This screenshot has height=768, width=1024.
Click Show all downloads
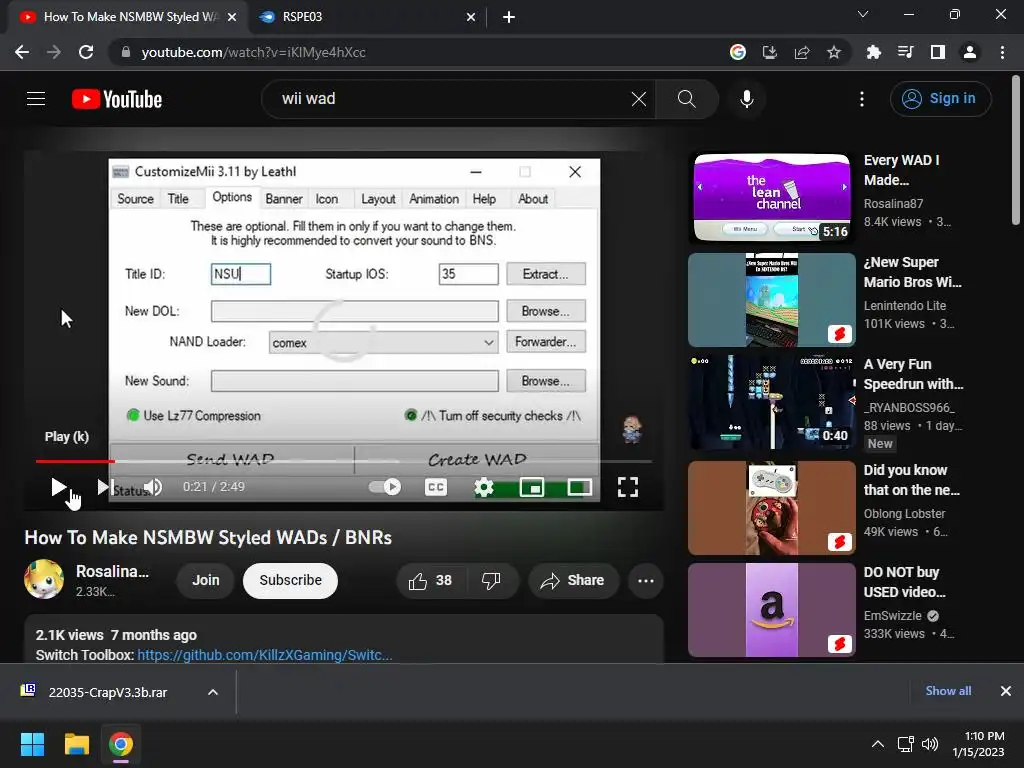click(x=948, y=691)
